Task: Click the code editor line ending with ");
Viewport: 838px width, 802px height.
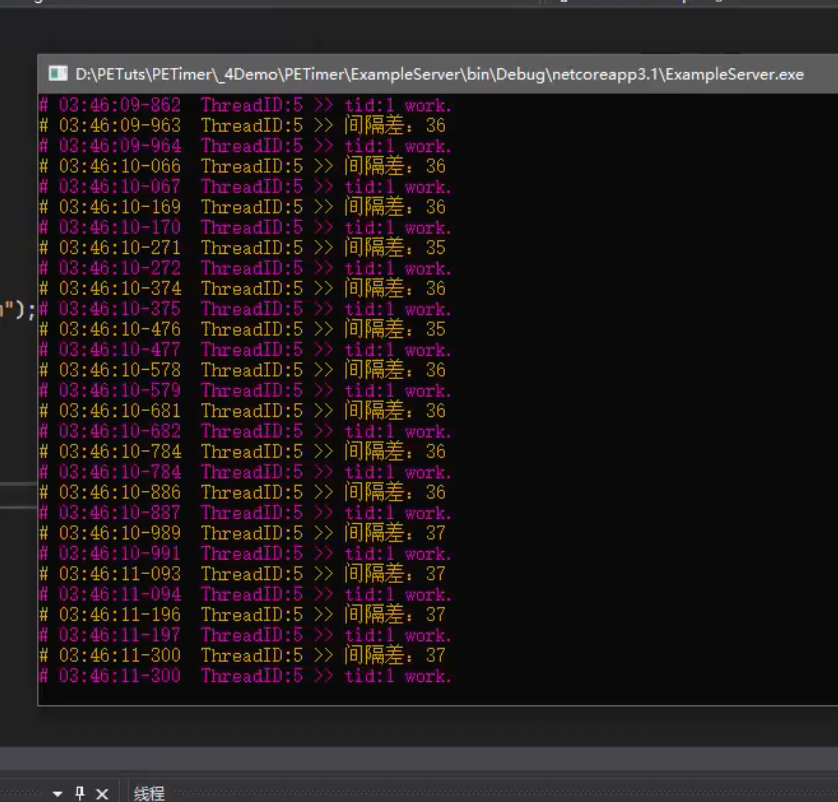Action: [x=18, y=310]
